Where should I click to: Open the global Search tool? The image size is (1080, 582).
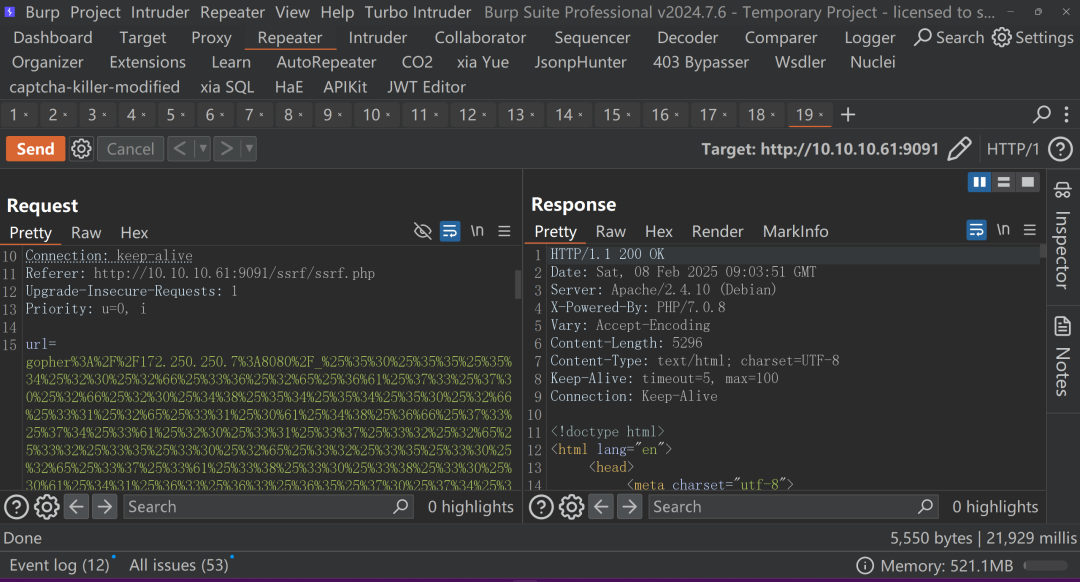click(949, 37)
